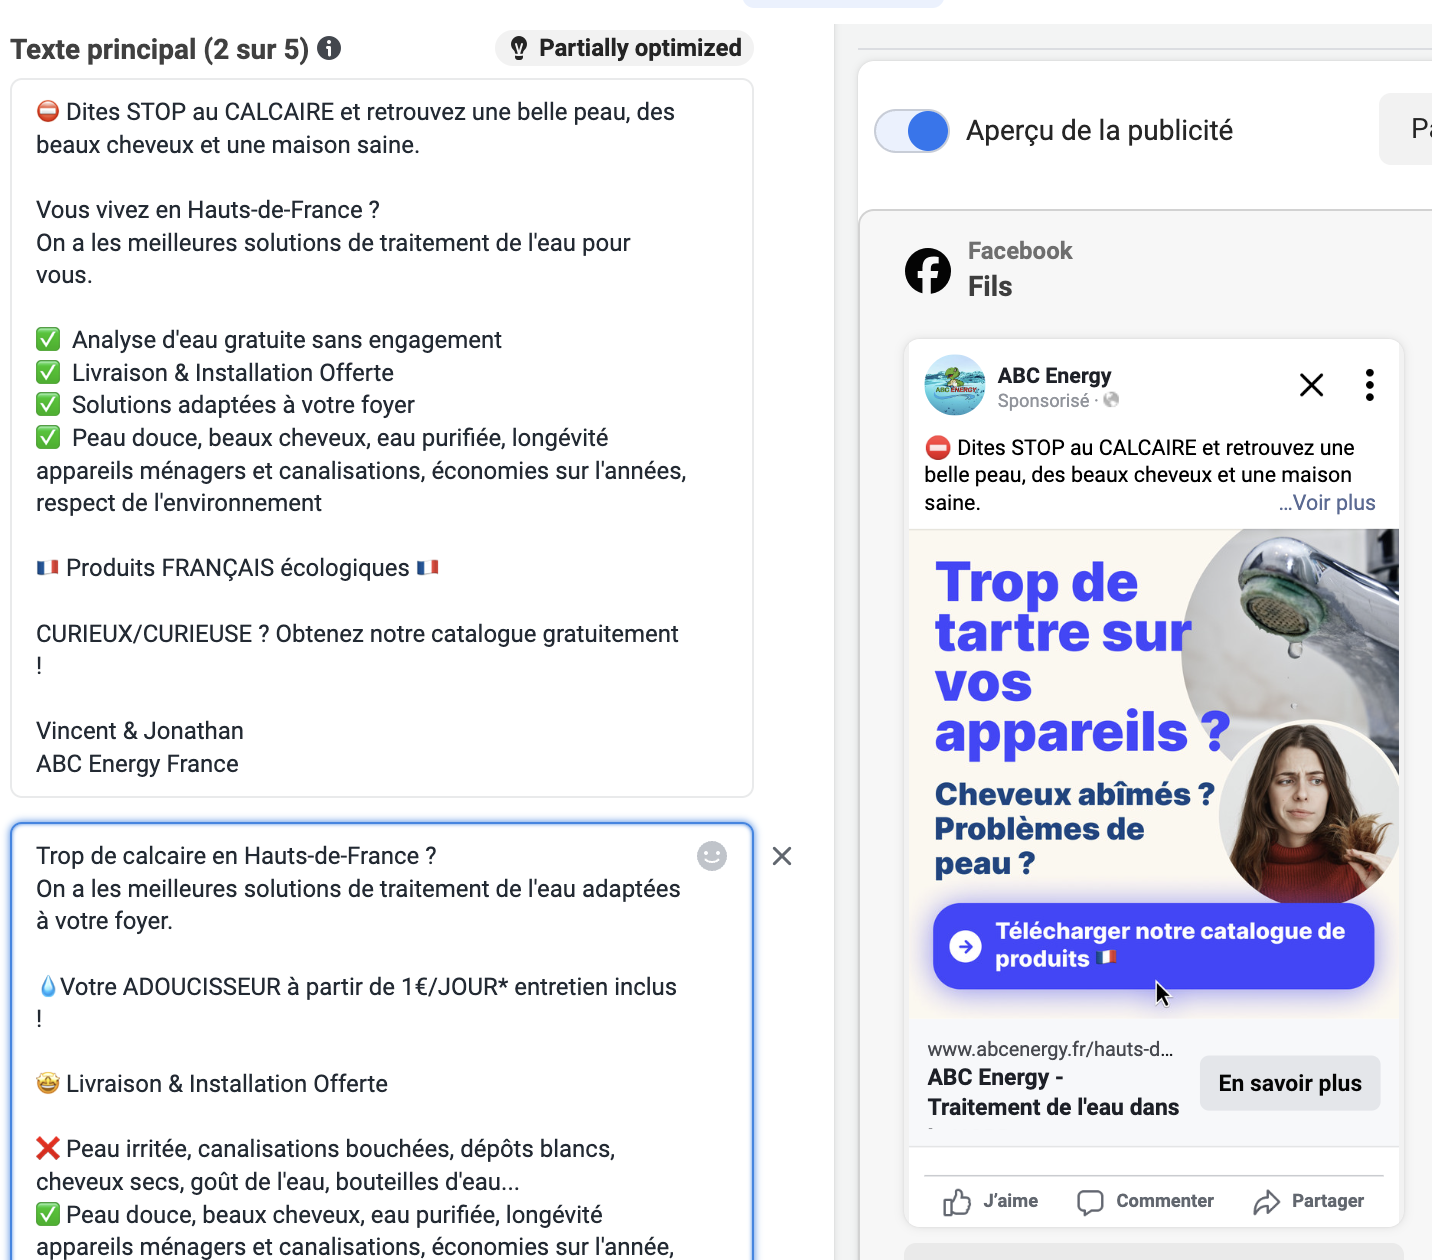Open the three-dot menu on the ad preview
The width and height of the screenshot is (1432, 1260).
click(1369, 385)
